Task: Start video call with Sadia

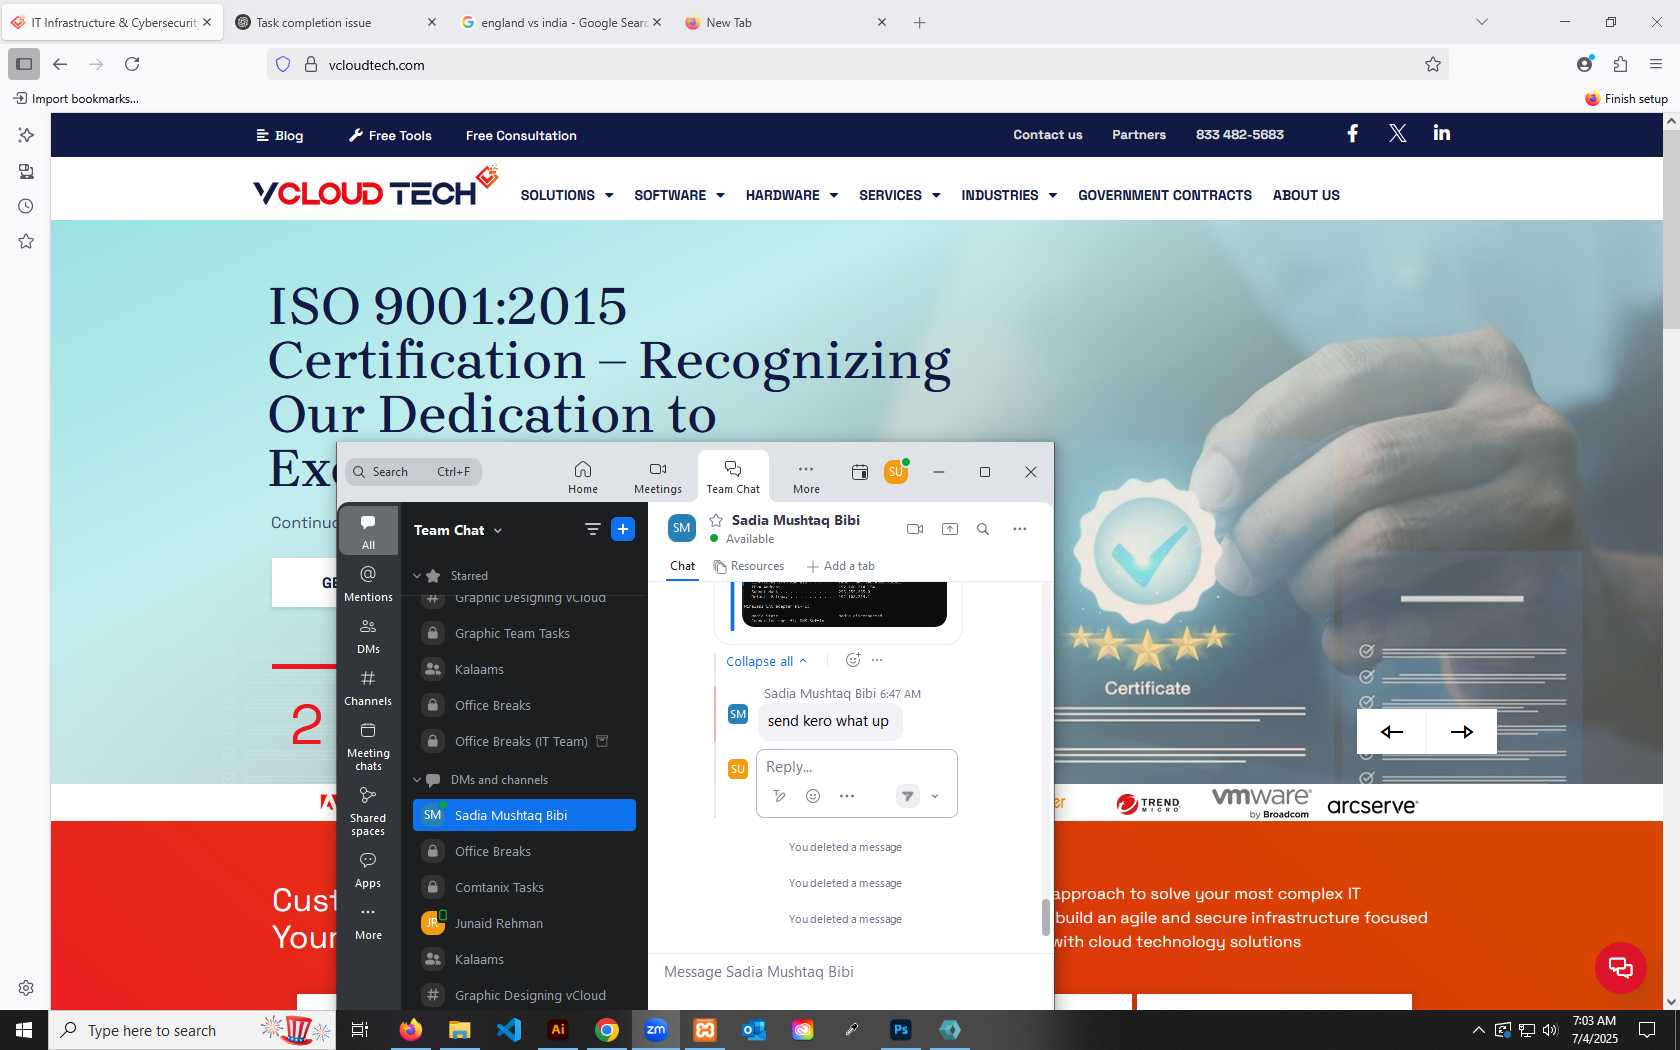Action: pyautogui.click(x=915, y=529)
